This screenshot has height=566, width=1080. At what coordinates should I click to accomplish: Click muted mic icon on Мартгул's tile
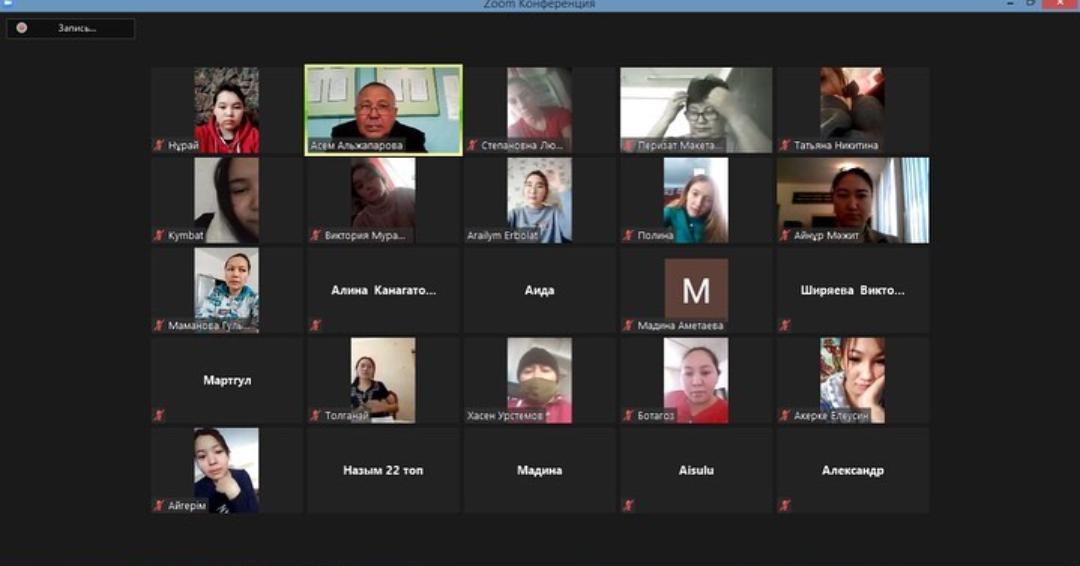[x=158, y=415]
